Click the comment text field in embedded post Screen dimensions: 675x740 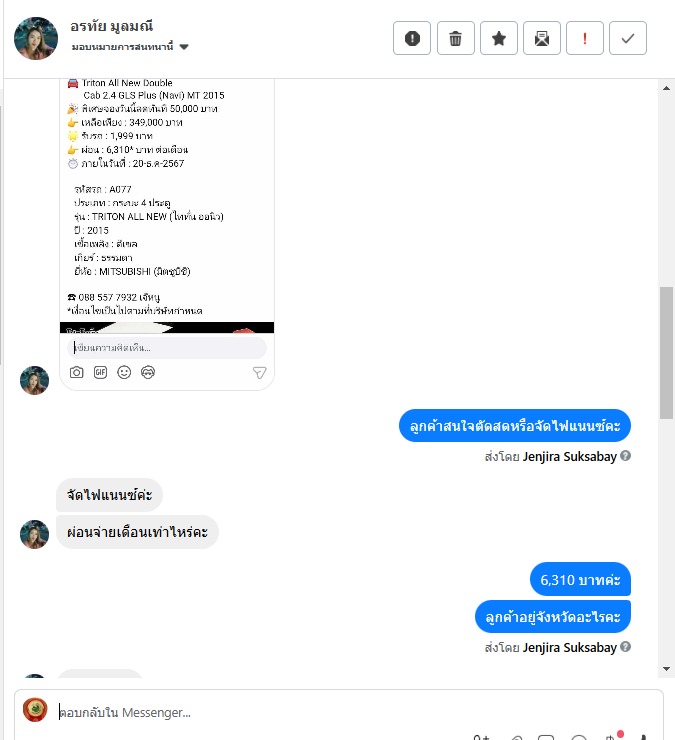point(167,348)
